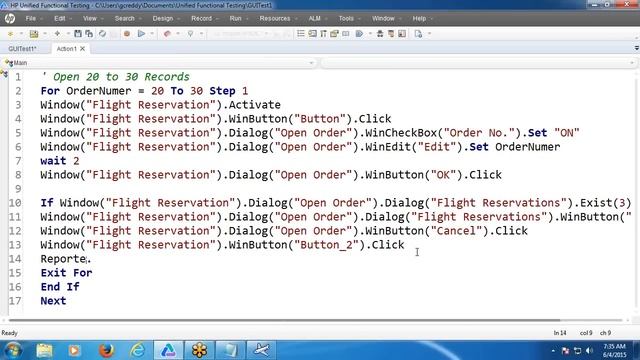The width and height of the screenshot is (640, 360).
Task: Run the test with the blue play icon
Action: [141, 33]
